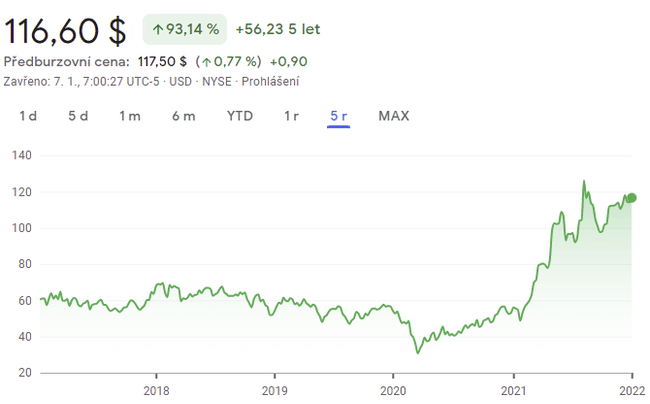Show the MAX time range
650x404 pixels.
394,116
